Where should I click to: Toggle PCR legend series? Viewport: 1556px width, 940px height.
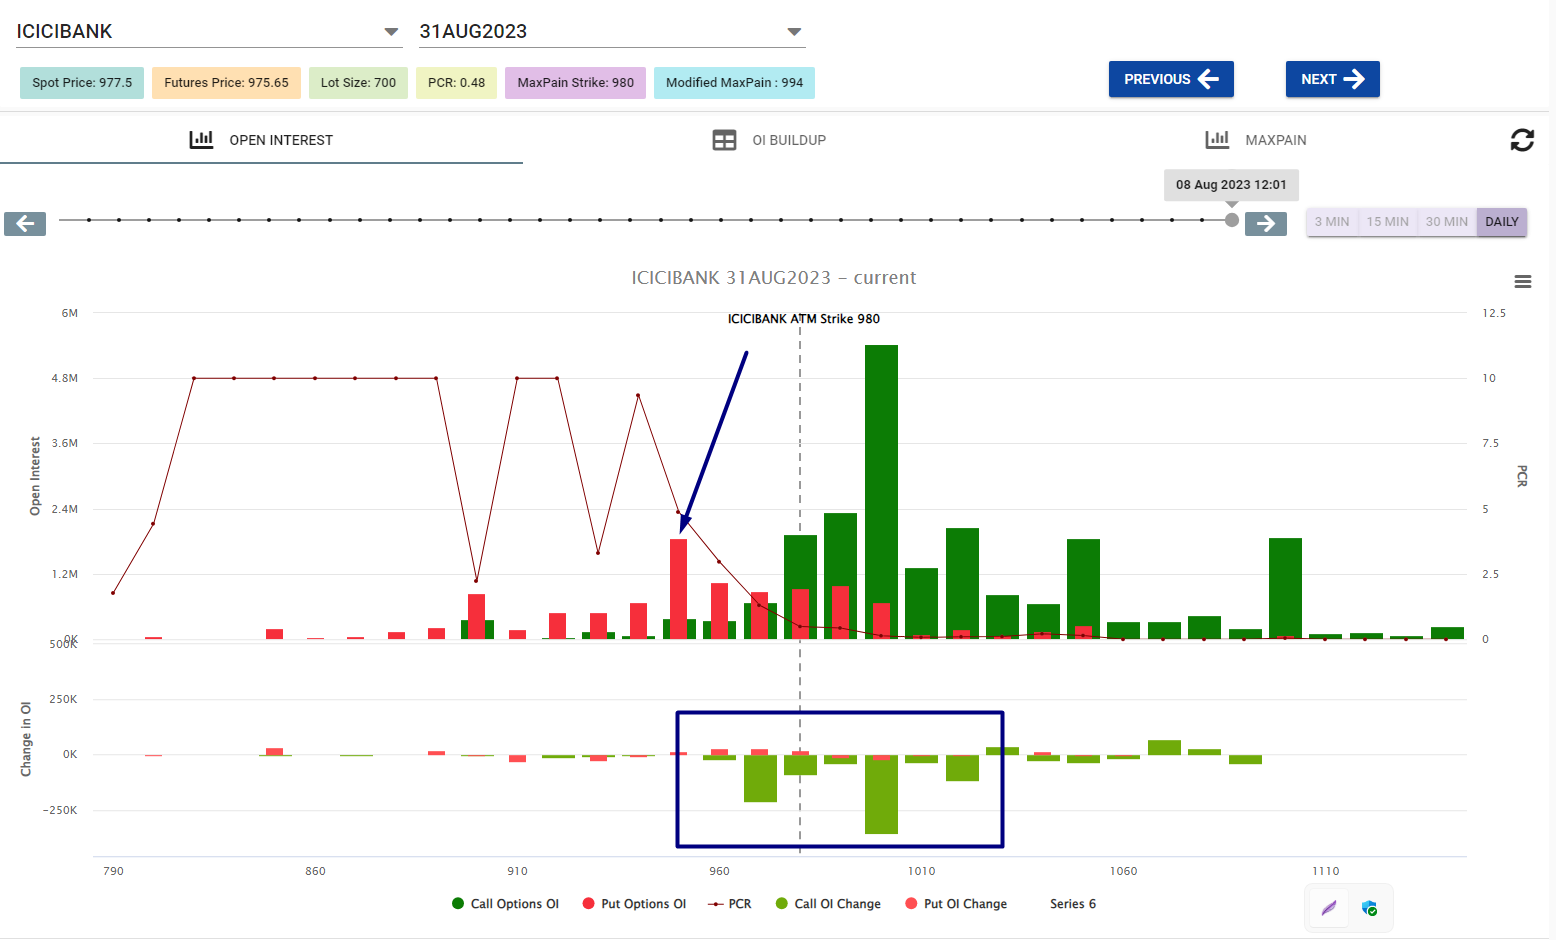[x=729, y=904]
